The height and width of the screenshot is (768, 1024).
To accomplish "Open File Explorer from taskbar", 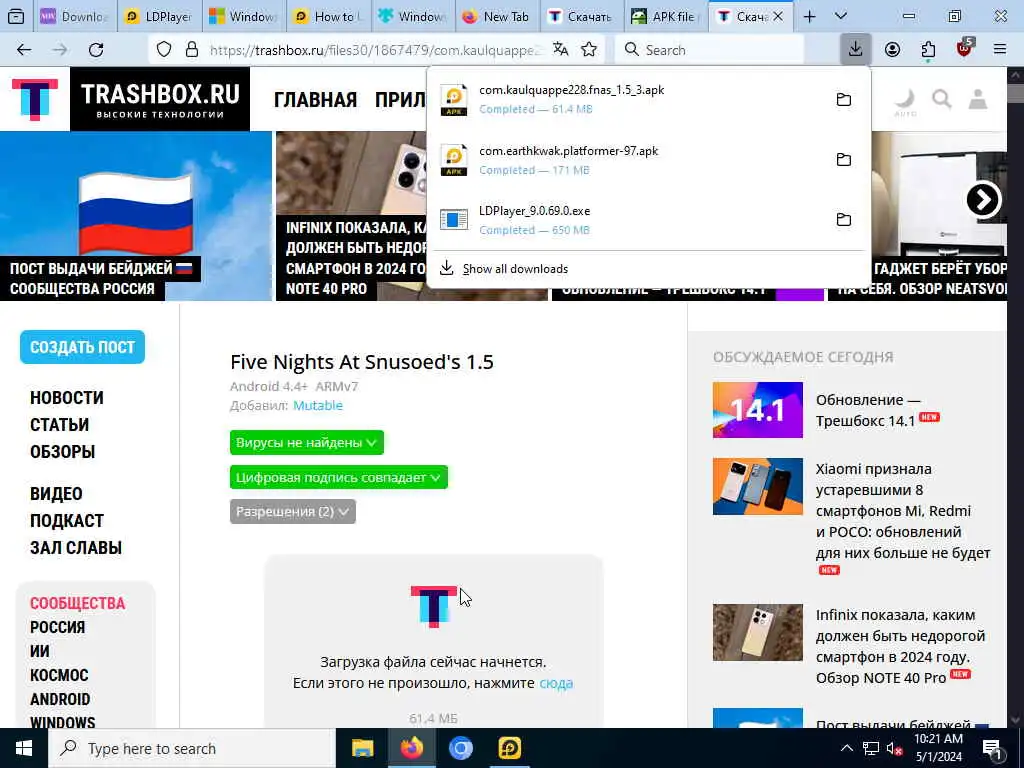I will (362, 748).
